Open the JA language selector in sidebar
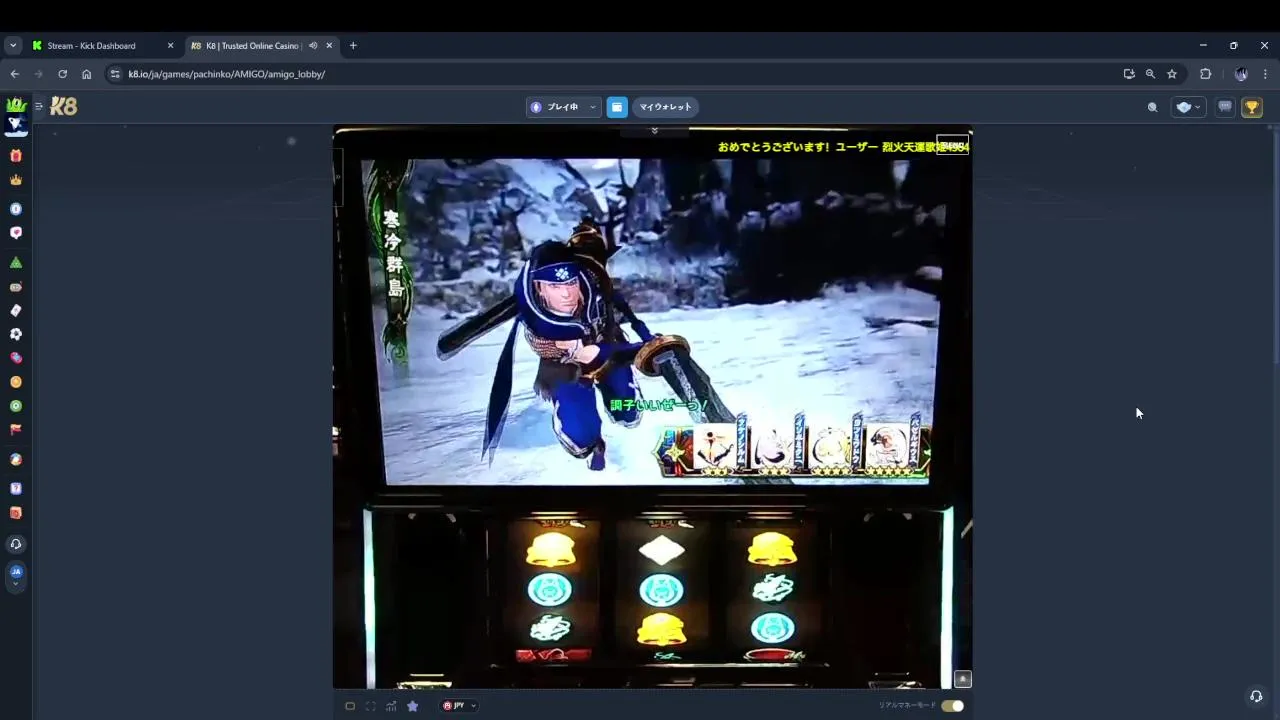 (x=16, y=576)
